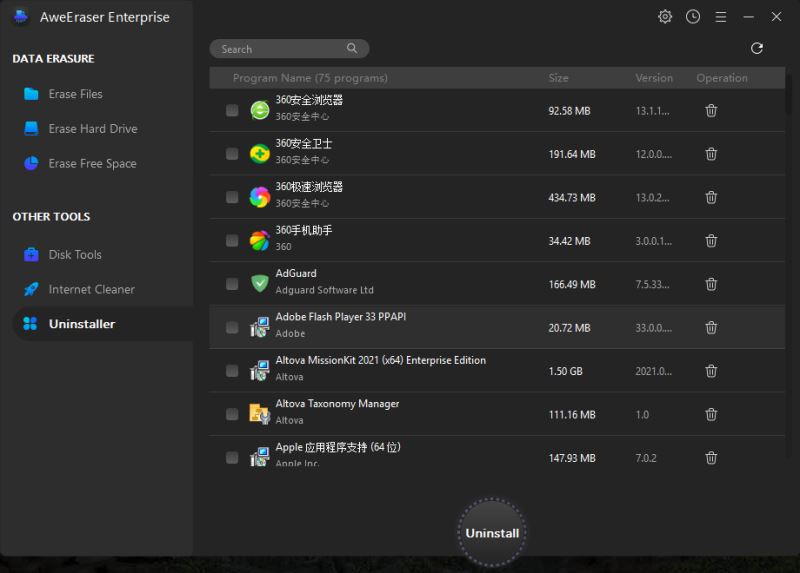Check the AdGuard checkbox

(232, 284)
